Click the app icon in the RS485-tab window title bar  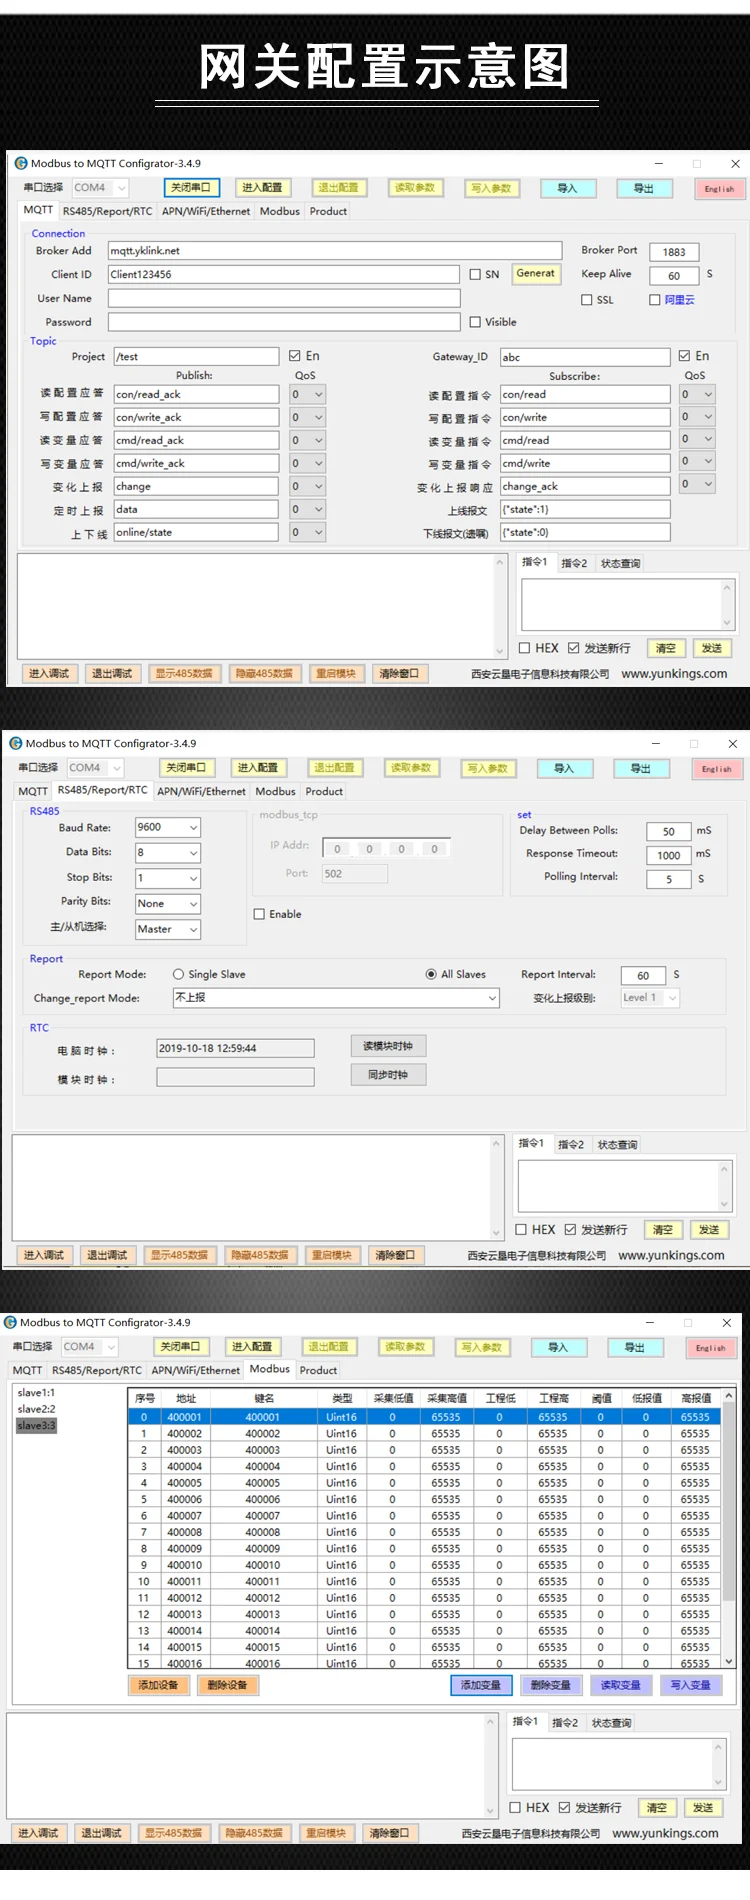[16, 743]
